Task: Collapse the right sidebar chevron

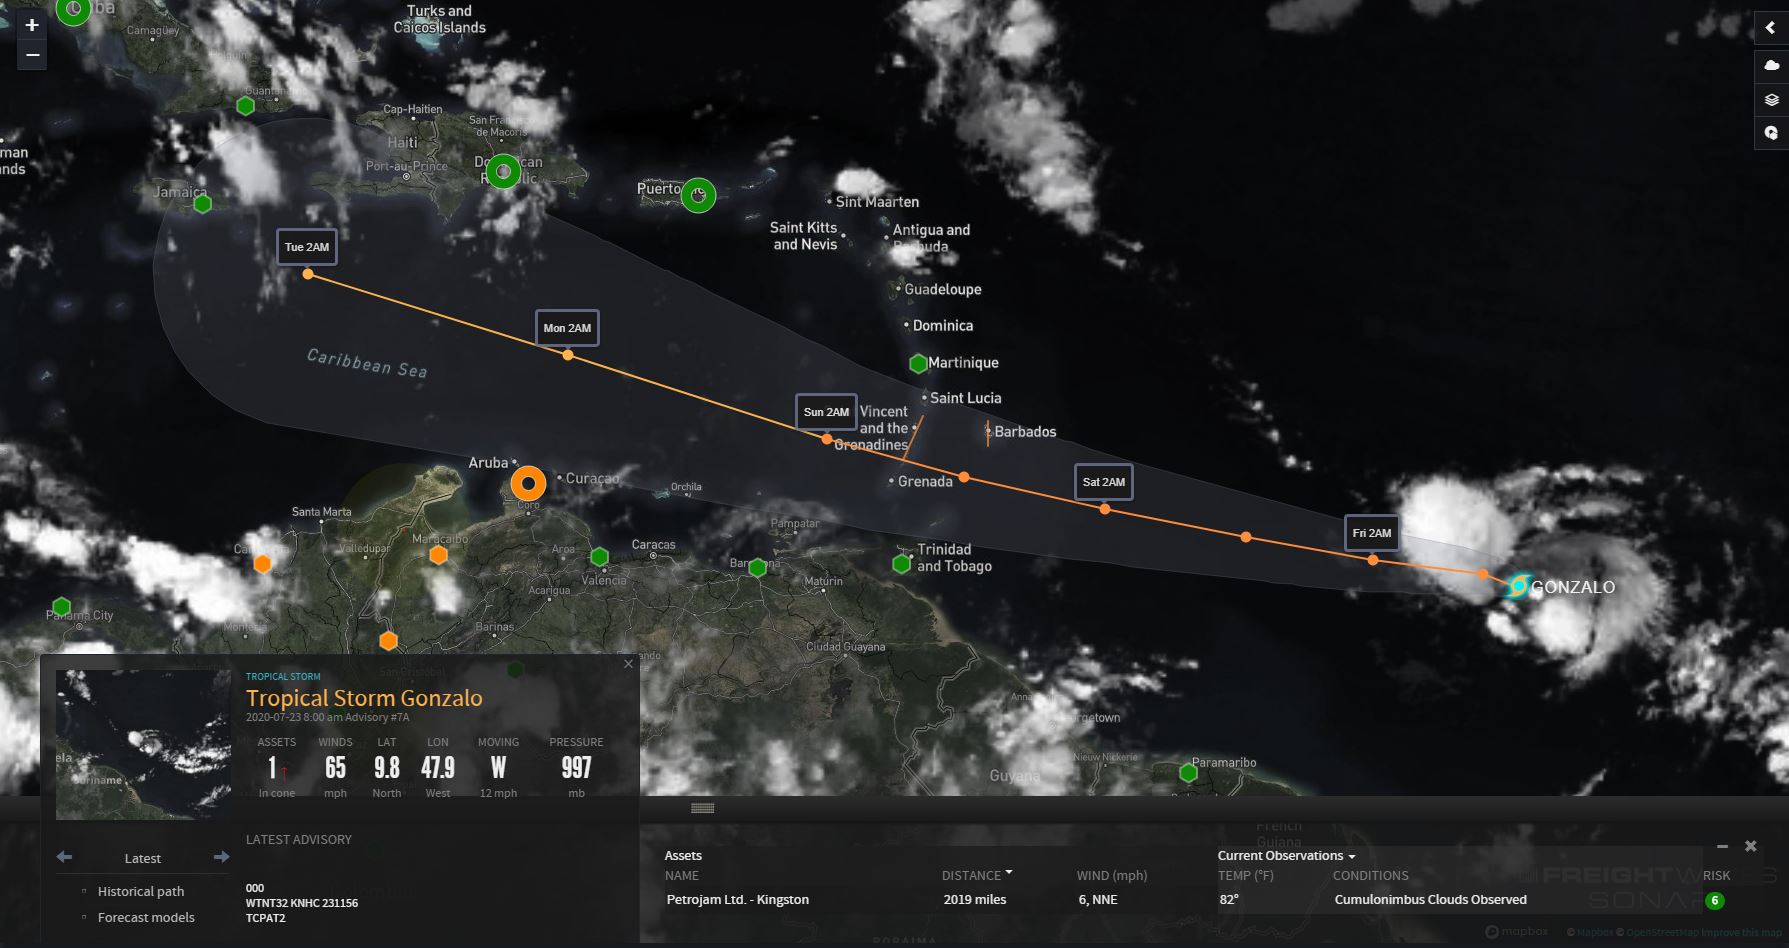Action: pyautogui.click(x=1771, y=28)
